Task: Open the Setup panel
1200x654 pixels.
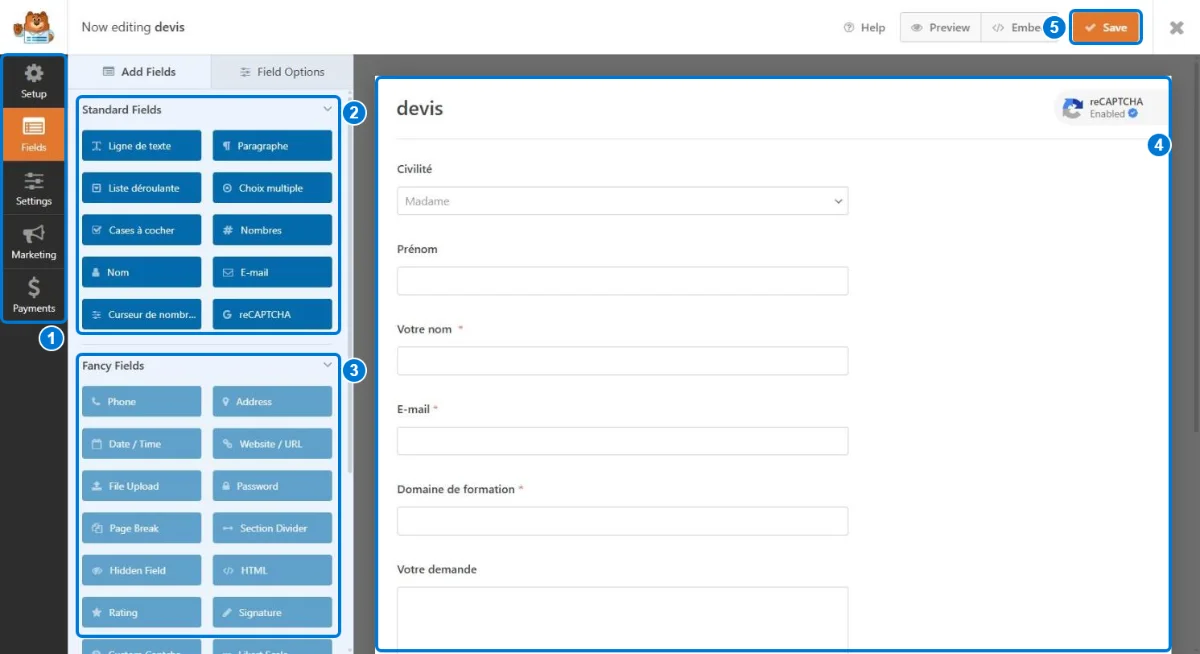Action: (34, 81)
